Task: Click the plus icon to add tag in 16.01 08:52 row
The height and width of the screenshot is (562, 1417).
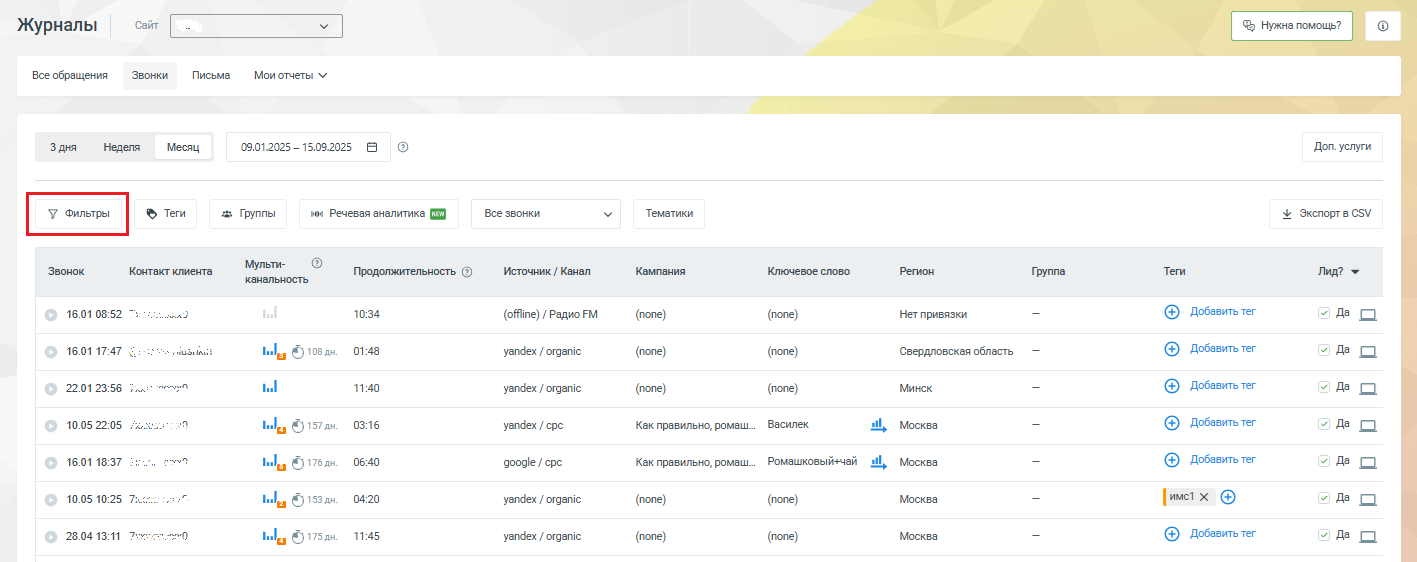Action: [1173, 312]
